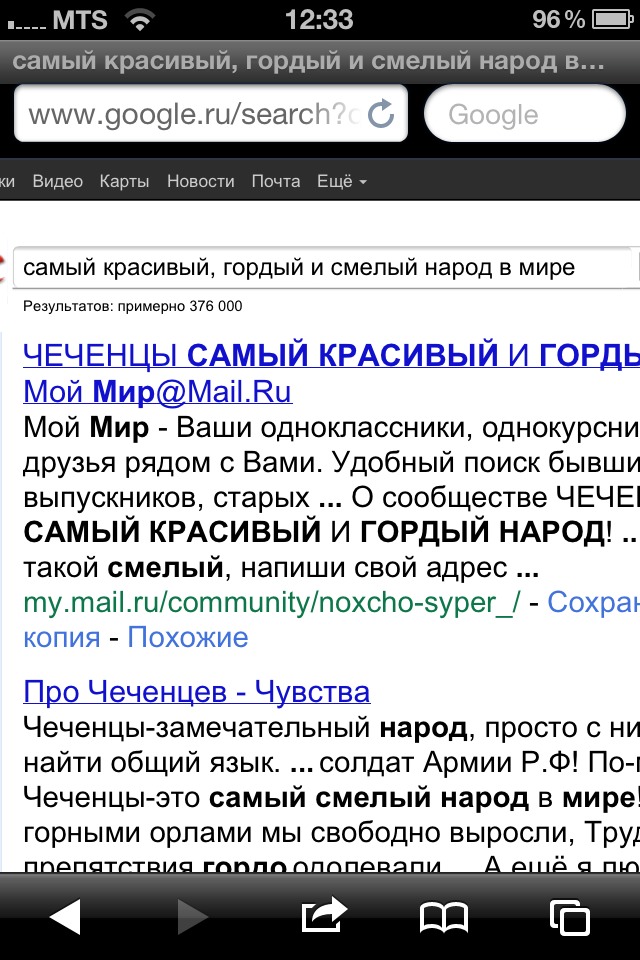The width and height of the screenshot is (640, 960).
Task: Open the bookmarks book icon
Action: pos(443,917)
